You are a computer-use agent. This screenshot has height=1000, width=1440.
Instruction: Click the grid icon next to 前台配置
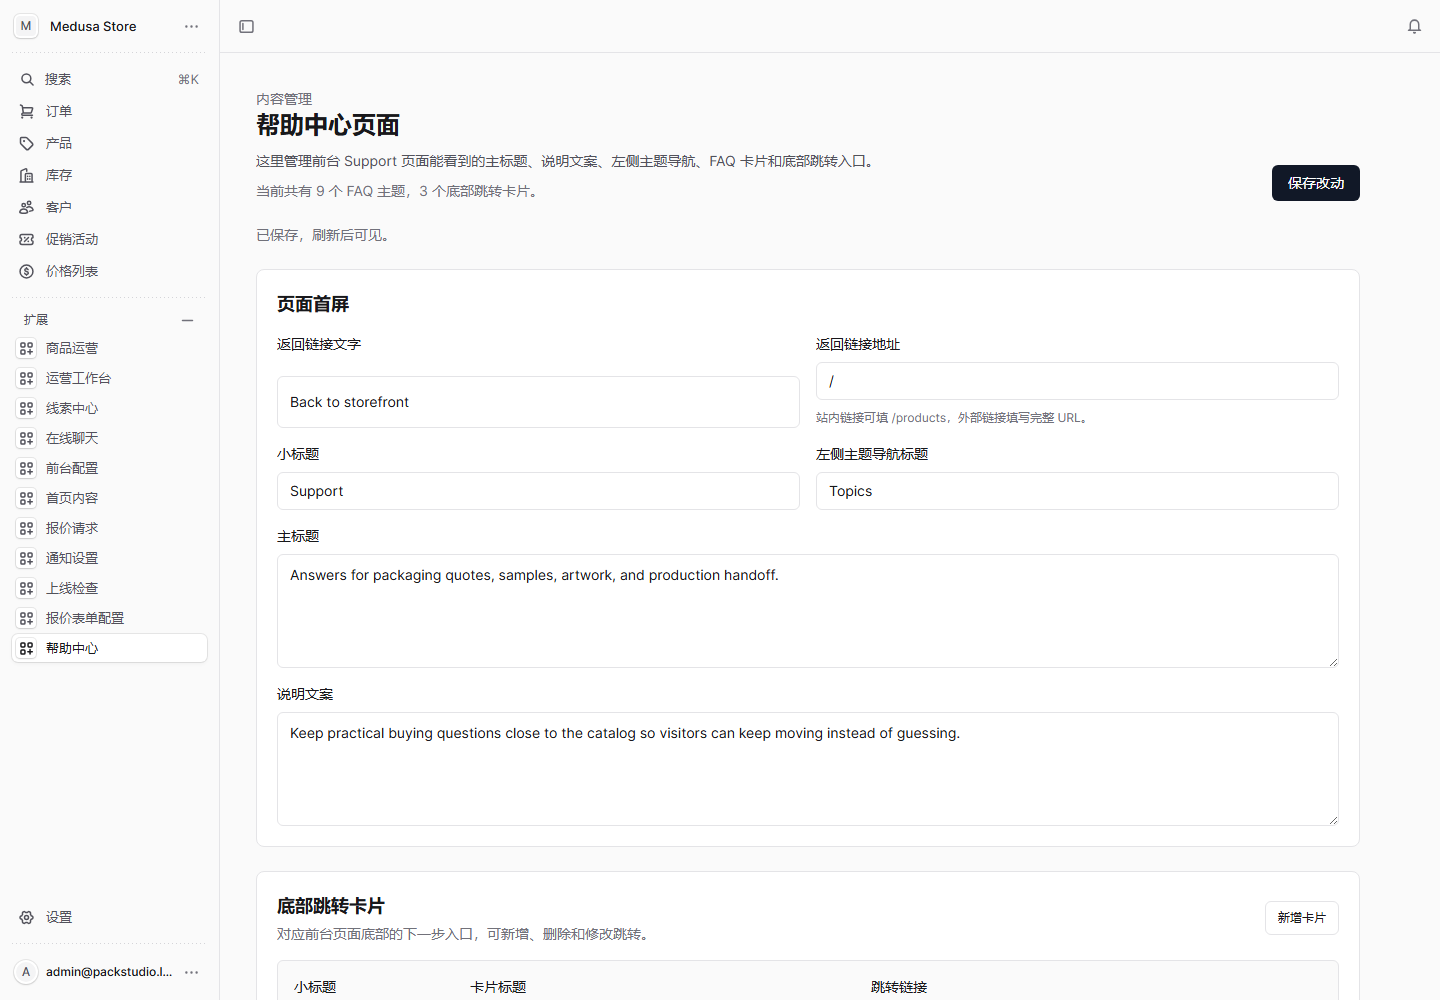tap(27, 468)
